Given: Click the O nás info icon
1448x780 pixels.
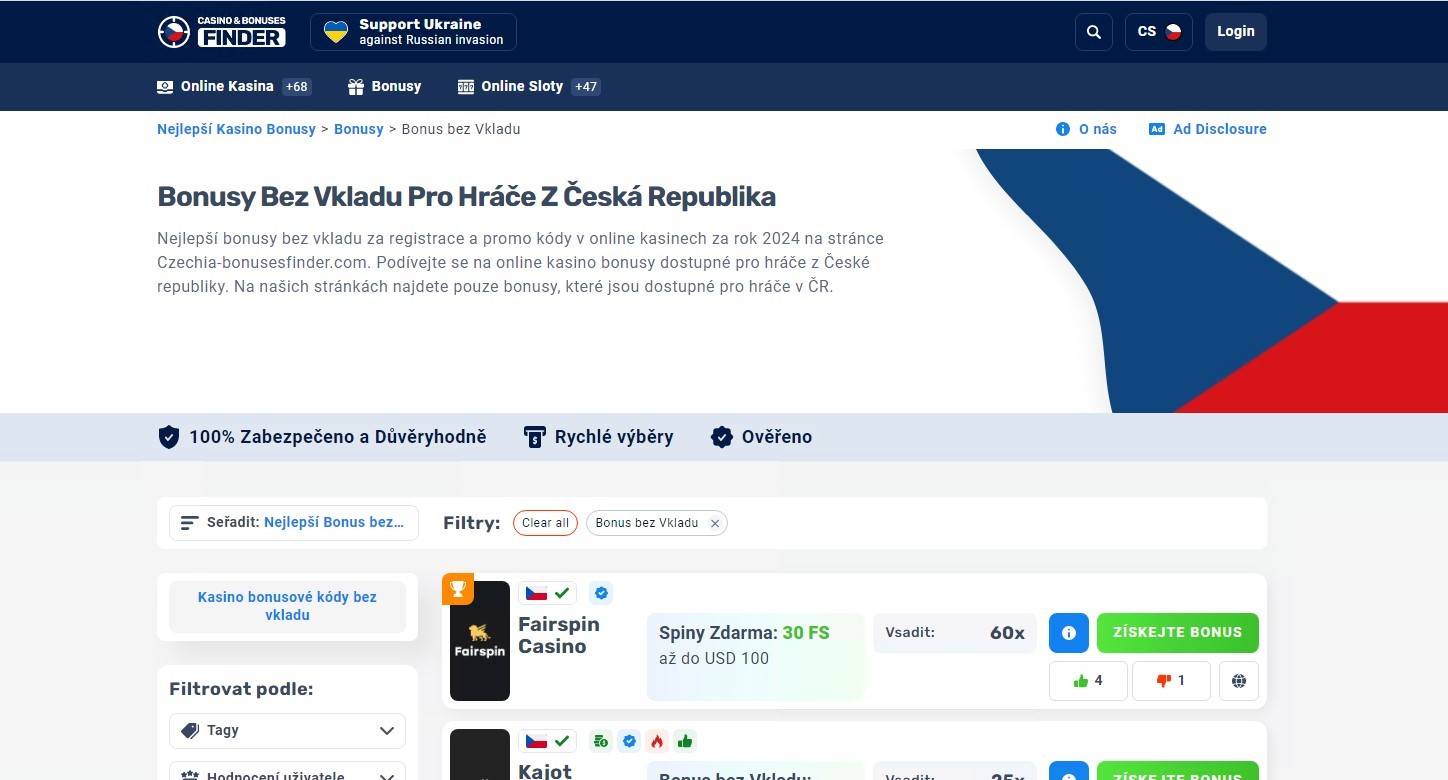Looking at the screenshot, I should point(1063,129).
